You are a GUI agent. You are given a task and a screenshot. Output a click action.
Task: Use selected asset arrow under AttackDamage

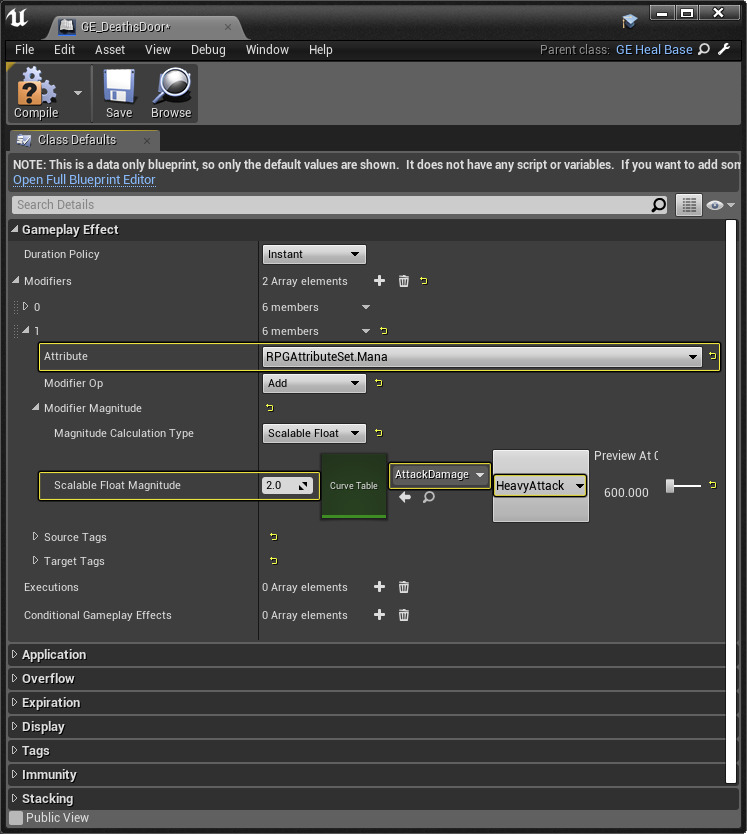click(405, 497)
